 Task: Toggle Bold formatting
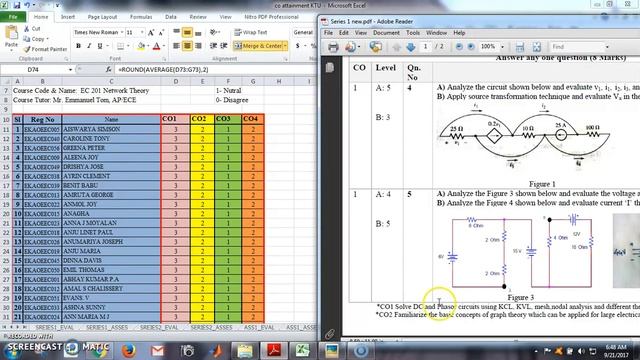(78, 46)
